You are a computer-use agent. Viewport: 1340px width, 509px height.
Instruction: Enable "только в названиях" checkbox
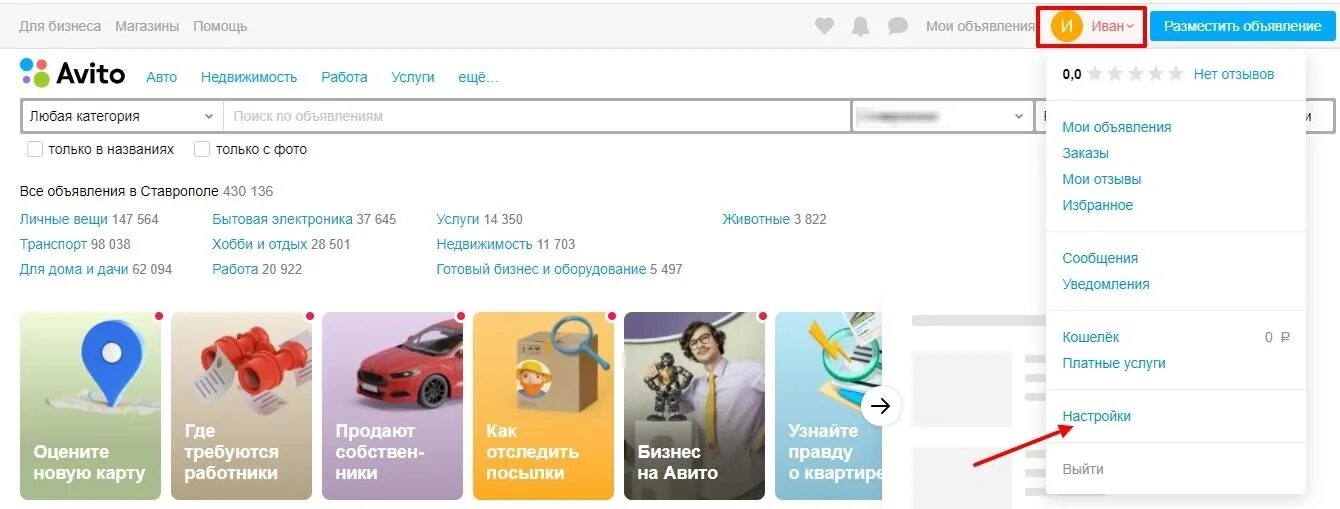tap(35, 149)
